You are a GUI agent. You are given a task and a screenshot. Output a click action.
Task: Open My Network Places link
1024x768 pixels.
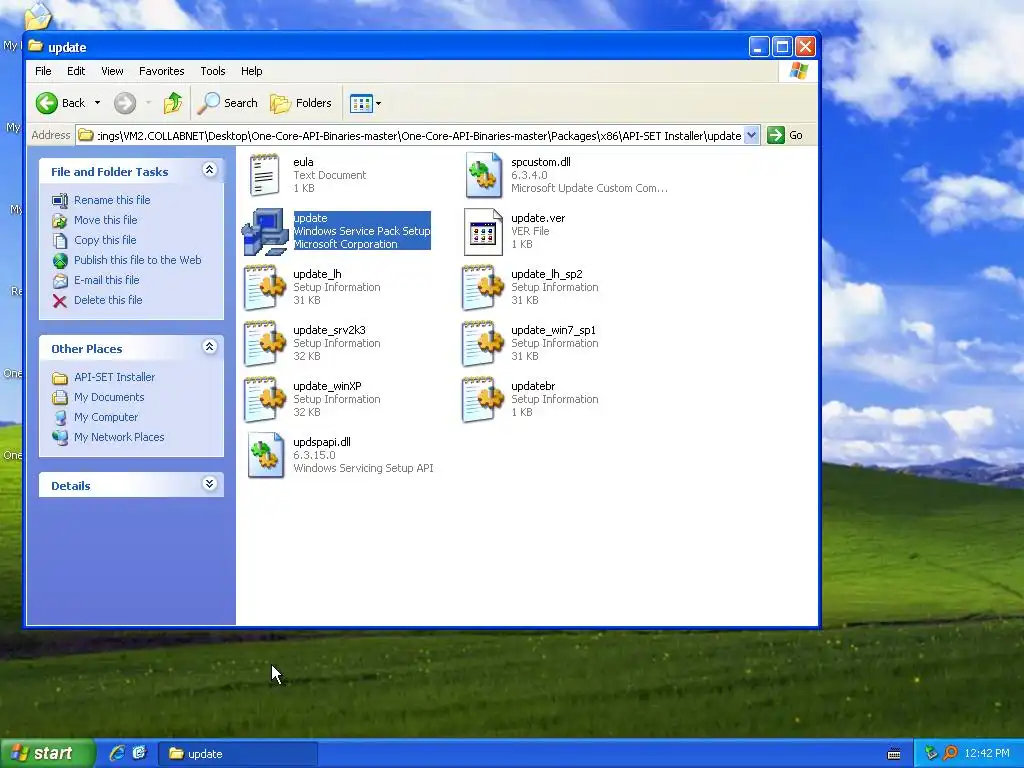coord(119,438)
